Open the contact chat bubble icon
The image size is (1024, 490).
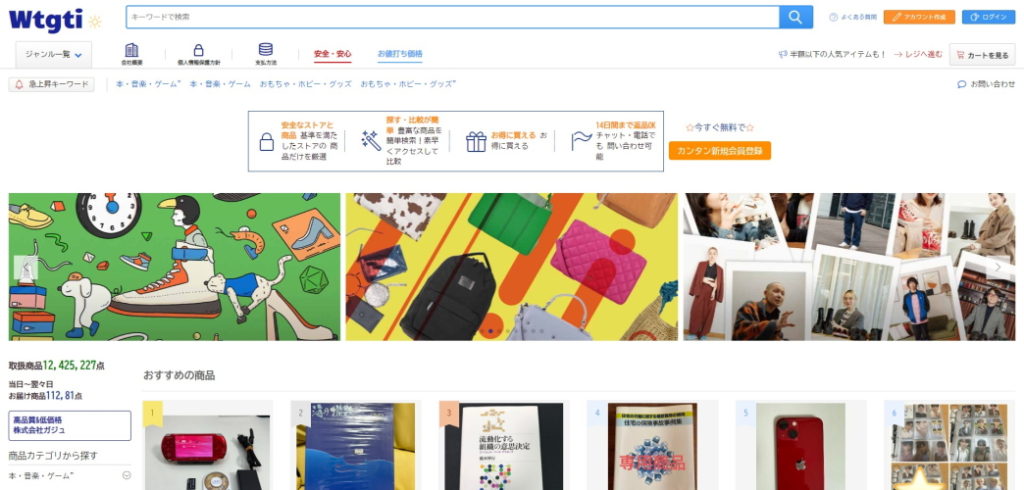961,84
